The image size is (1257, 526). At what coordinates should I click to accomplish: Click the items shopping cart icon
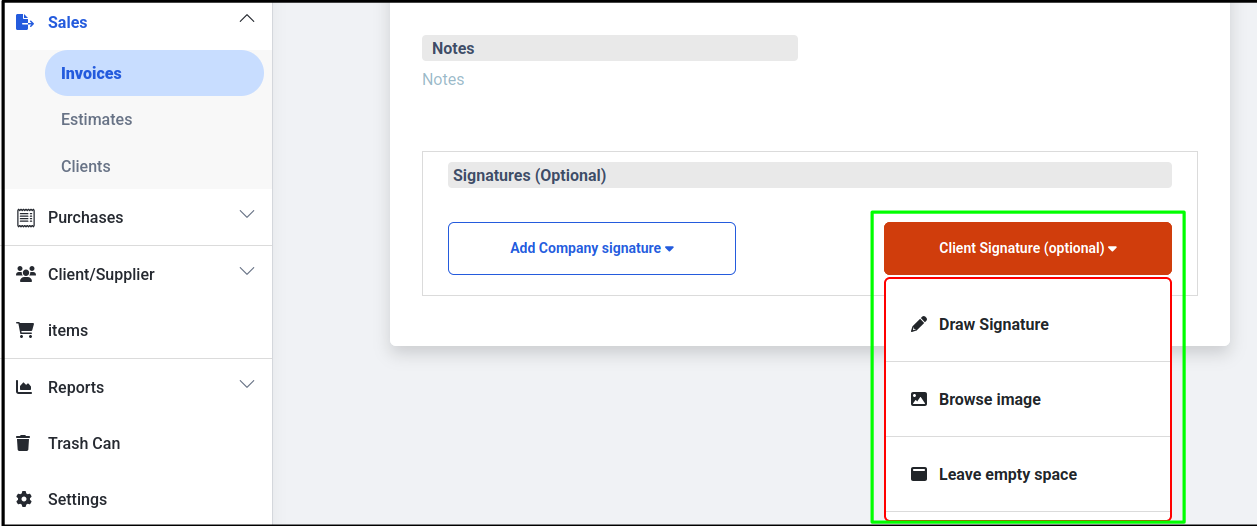(x=26, y=330)
